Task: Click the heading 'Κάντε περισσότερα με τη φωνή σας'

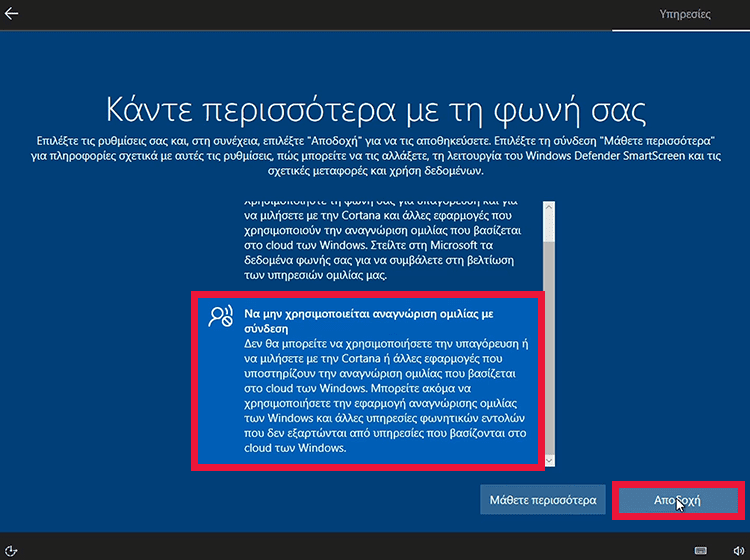Action: [x=376, y=109]
